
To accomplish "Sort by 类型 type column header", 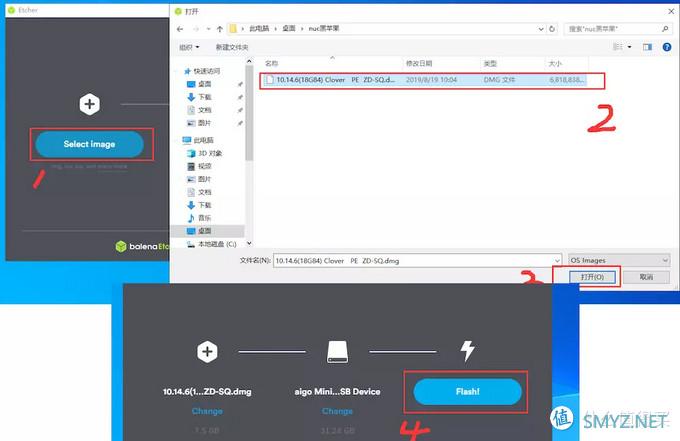I will (490, 63).
